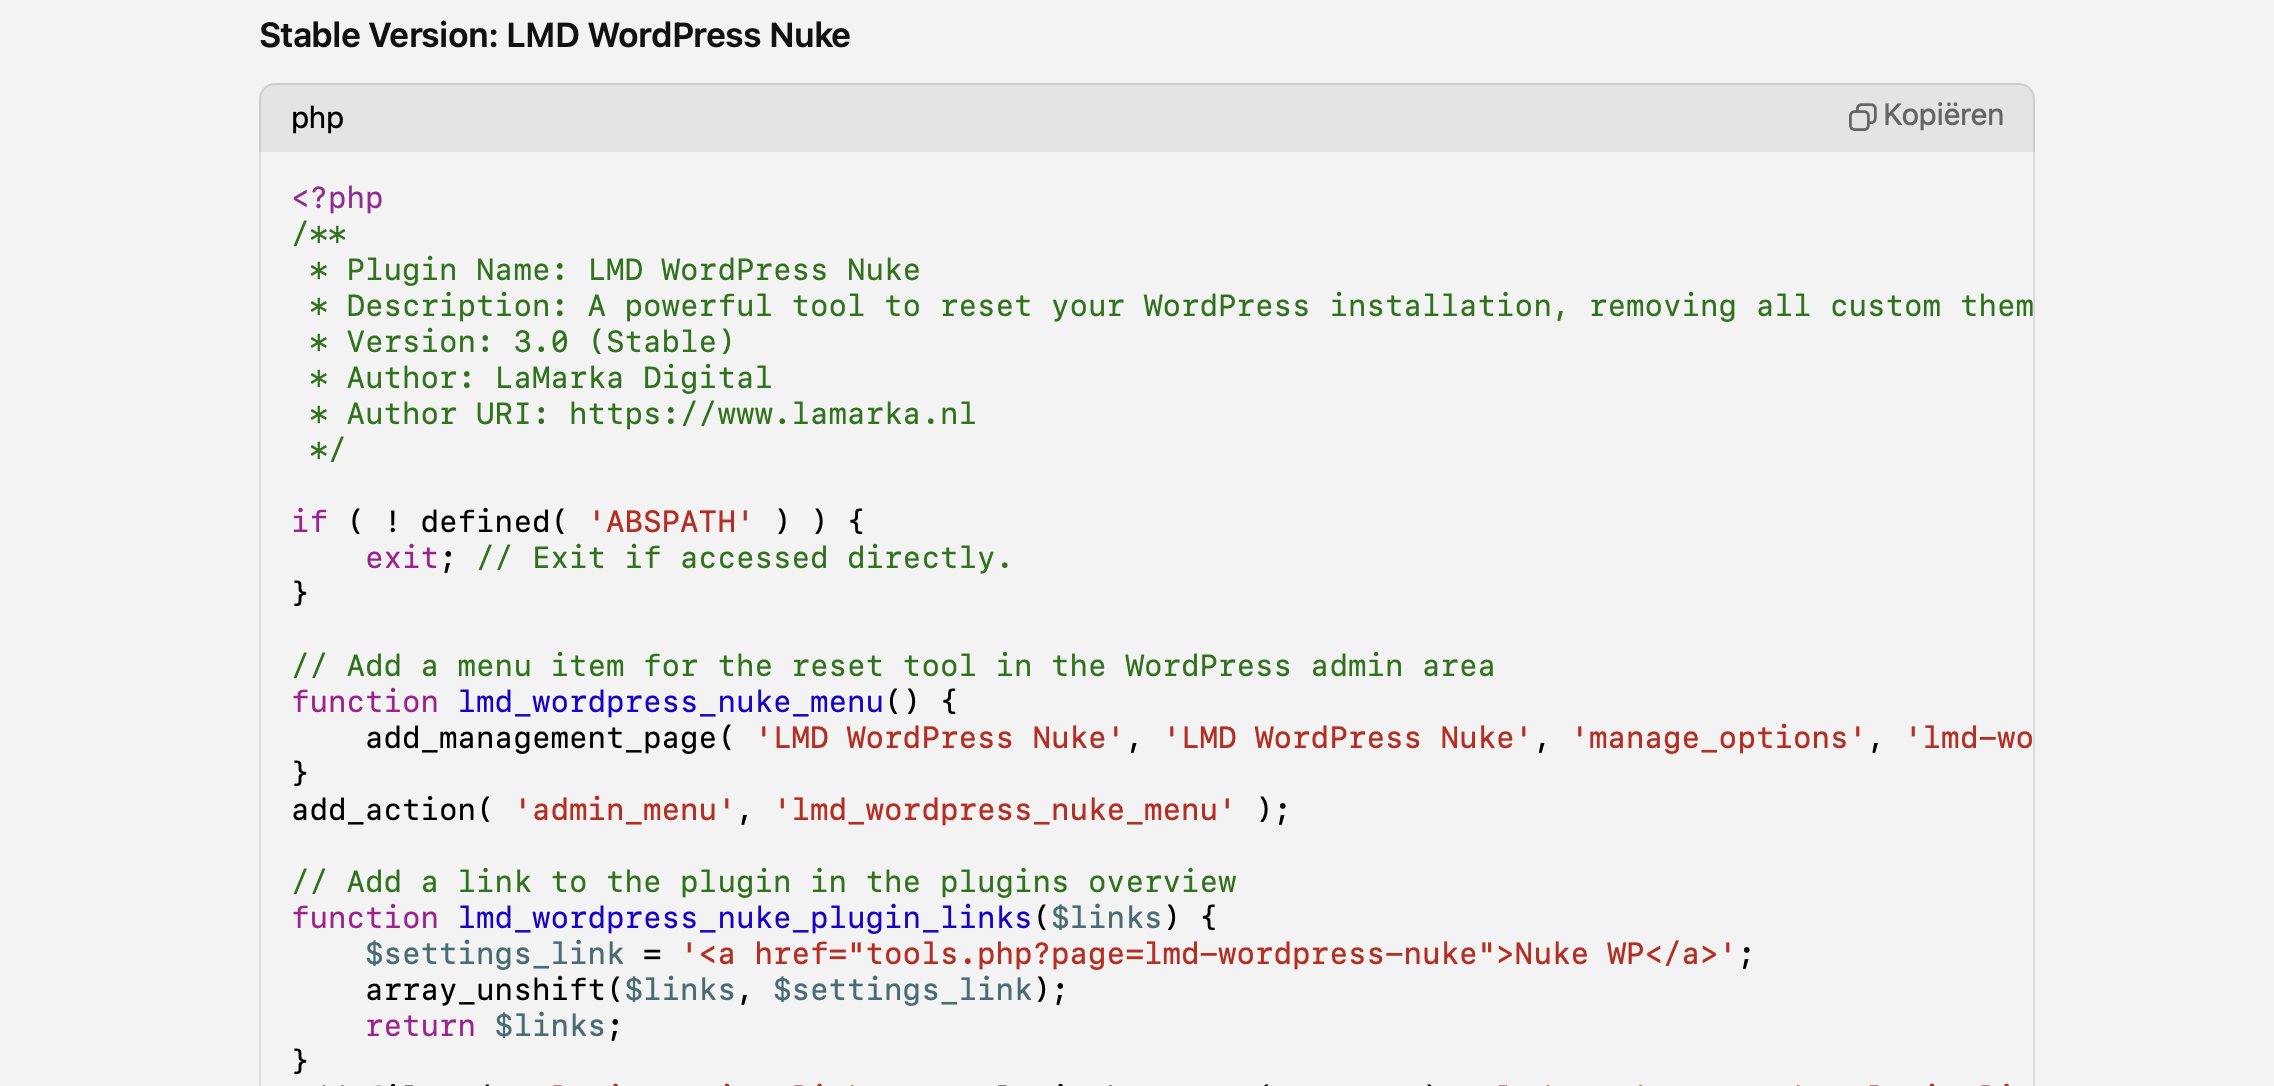The width and height of the screenshot is (2274, 1086).
Task: Click the Plugin Name: LMD WordPress Nuke line
Action: pyautogui.click(x=615, y=270)
